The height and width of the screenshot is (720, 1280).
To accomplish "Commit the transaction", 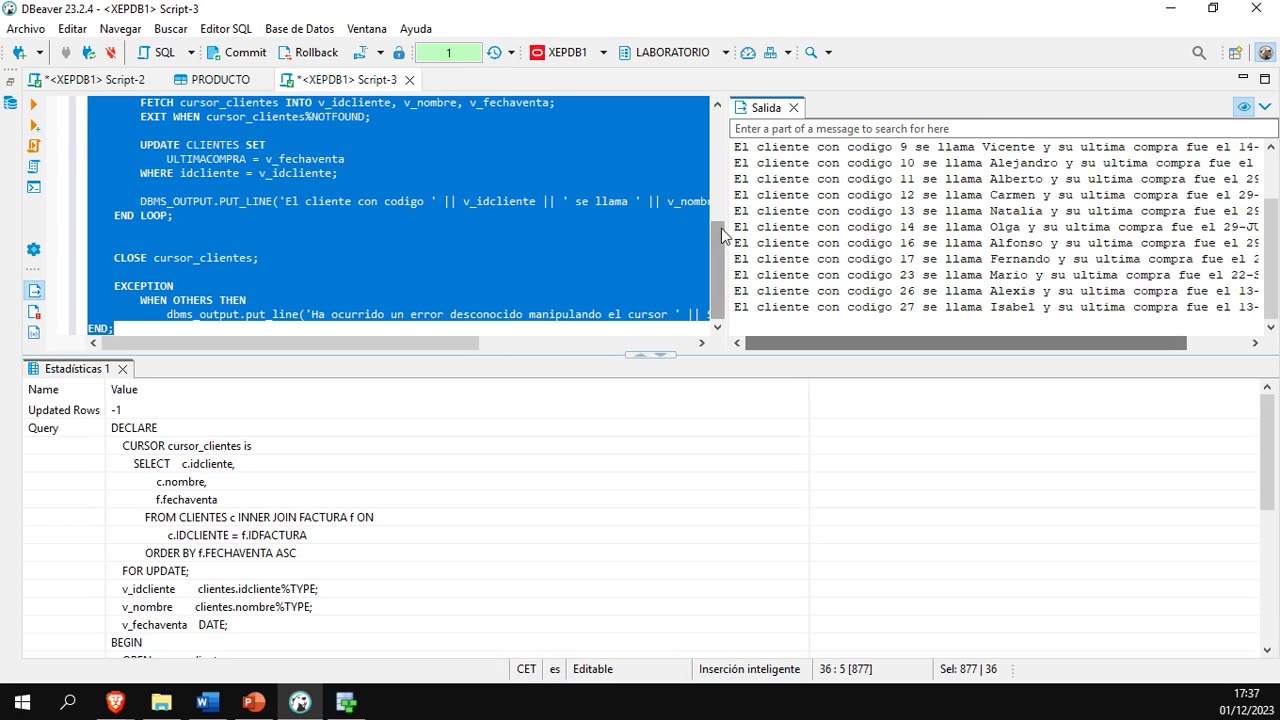I will [236, 53].
